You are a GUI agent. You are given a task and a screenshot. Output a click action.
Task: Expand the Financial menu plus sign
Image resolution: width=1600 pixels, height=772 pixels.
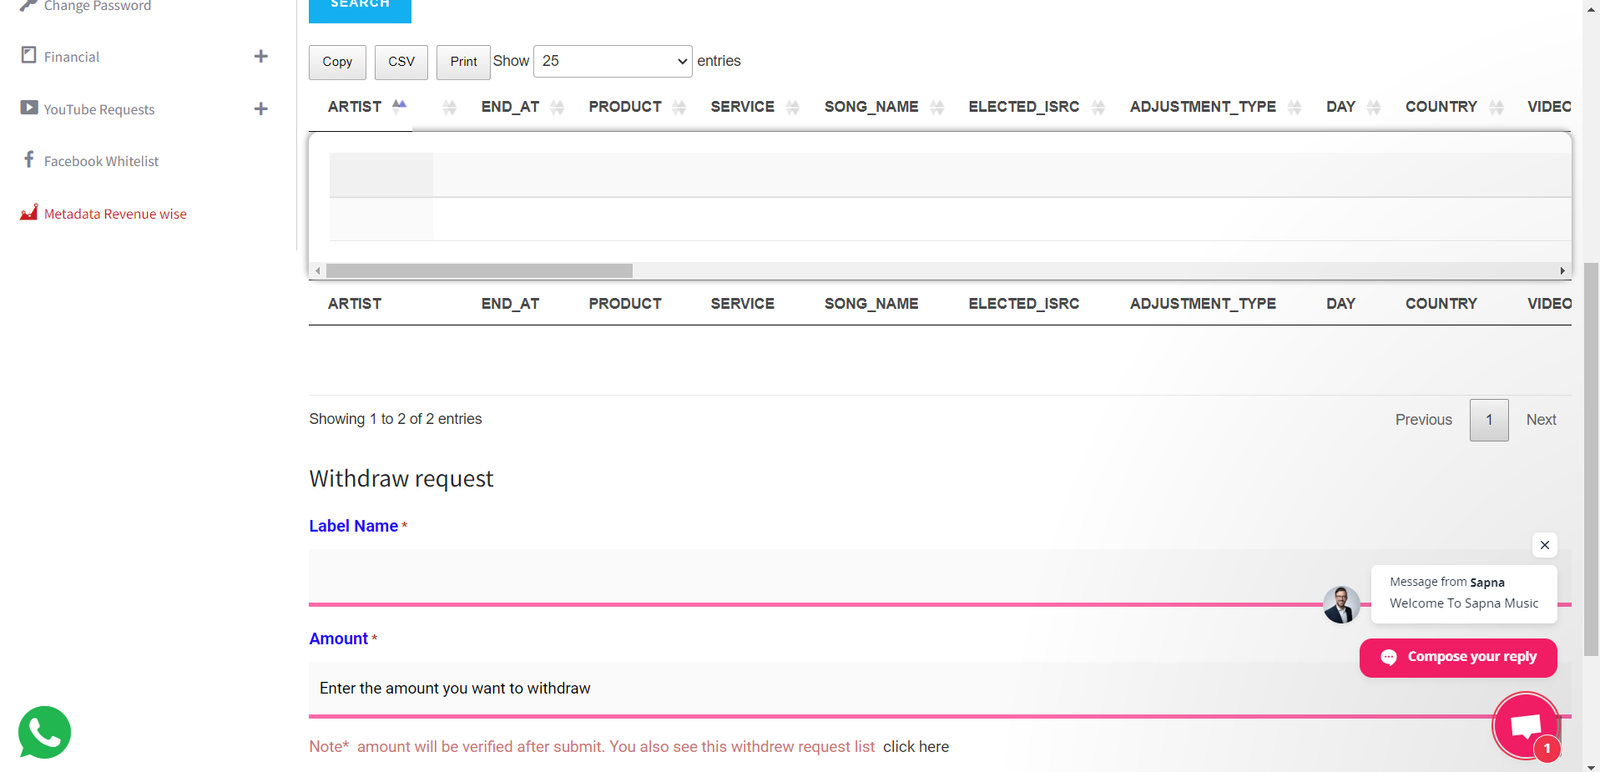[261, 57]
